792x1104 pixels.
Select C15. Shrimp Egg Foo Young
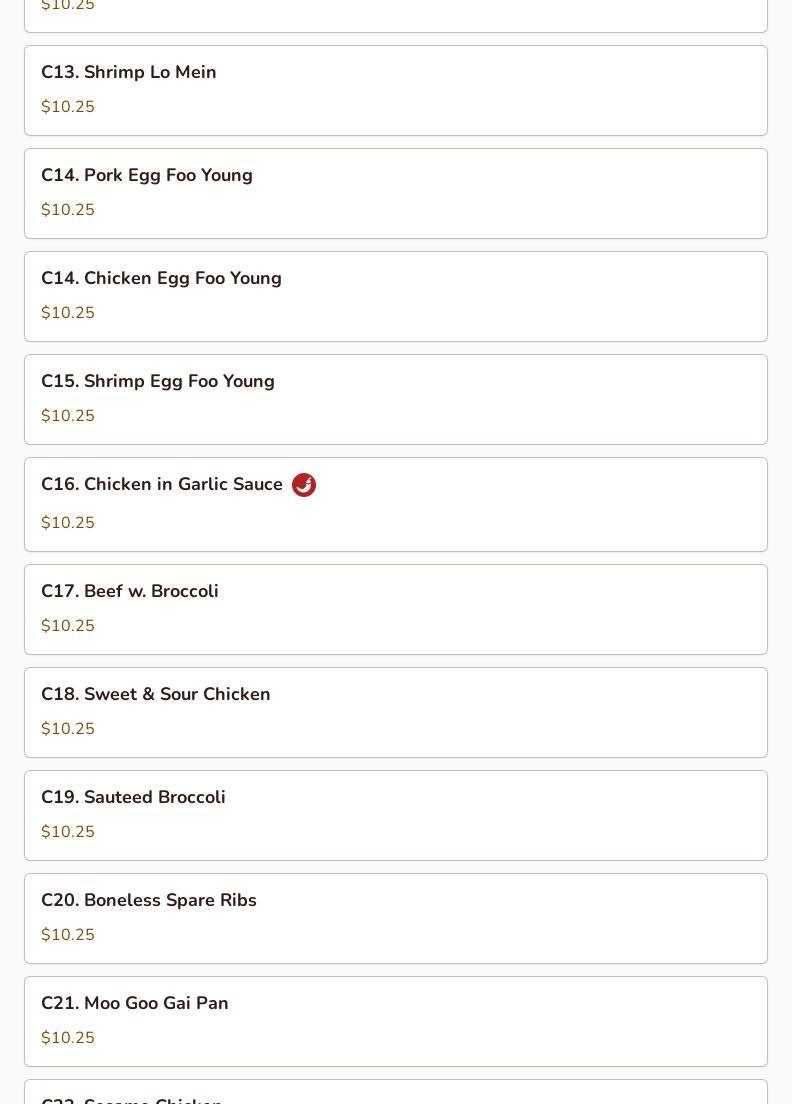tap(396, 399)
